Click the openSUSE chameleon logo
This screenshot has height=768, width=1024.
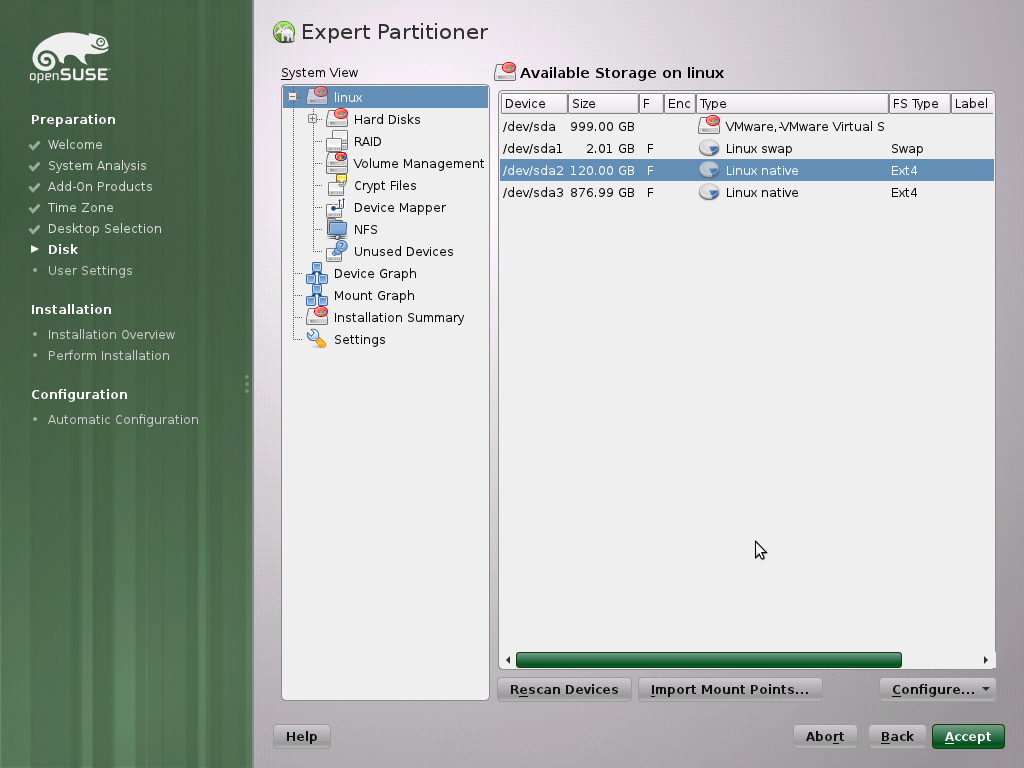pos(70,57)
